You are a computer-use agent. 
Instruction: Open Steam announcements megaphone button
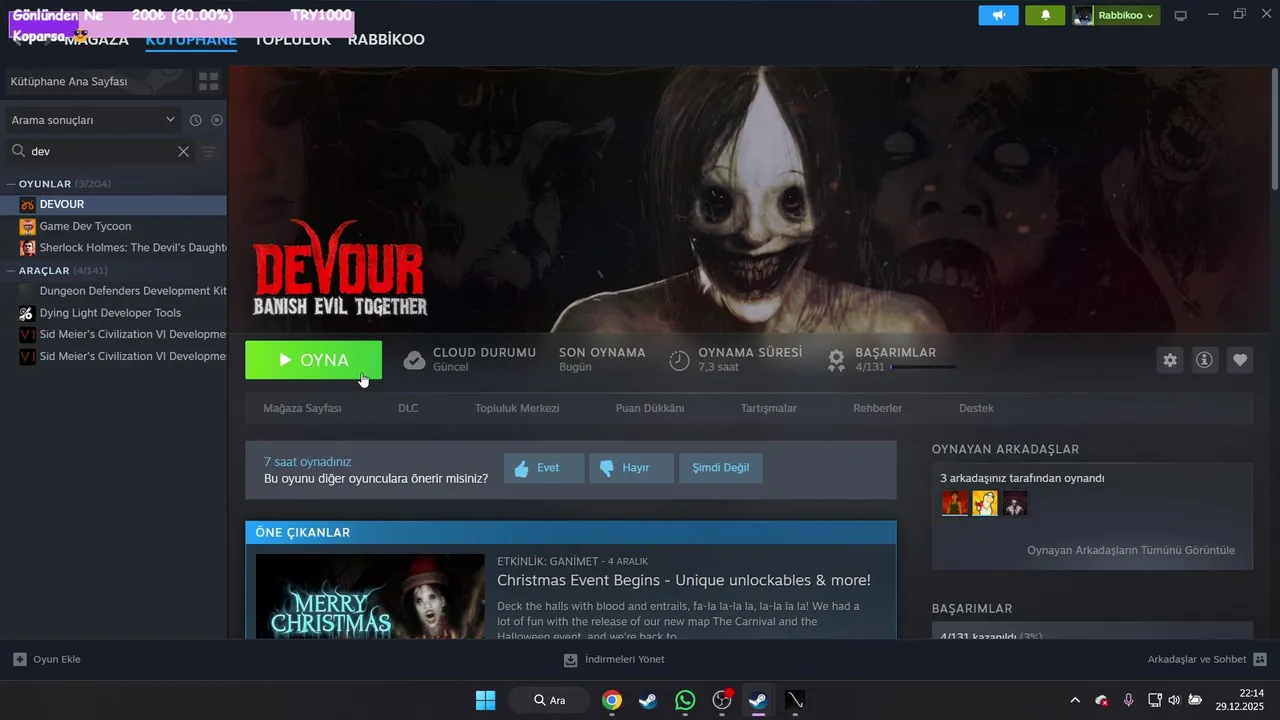point(998,15)
